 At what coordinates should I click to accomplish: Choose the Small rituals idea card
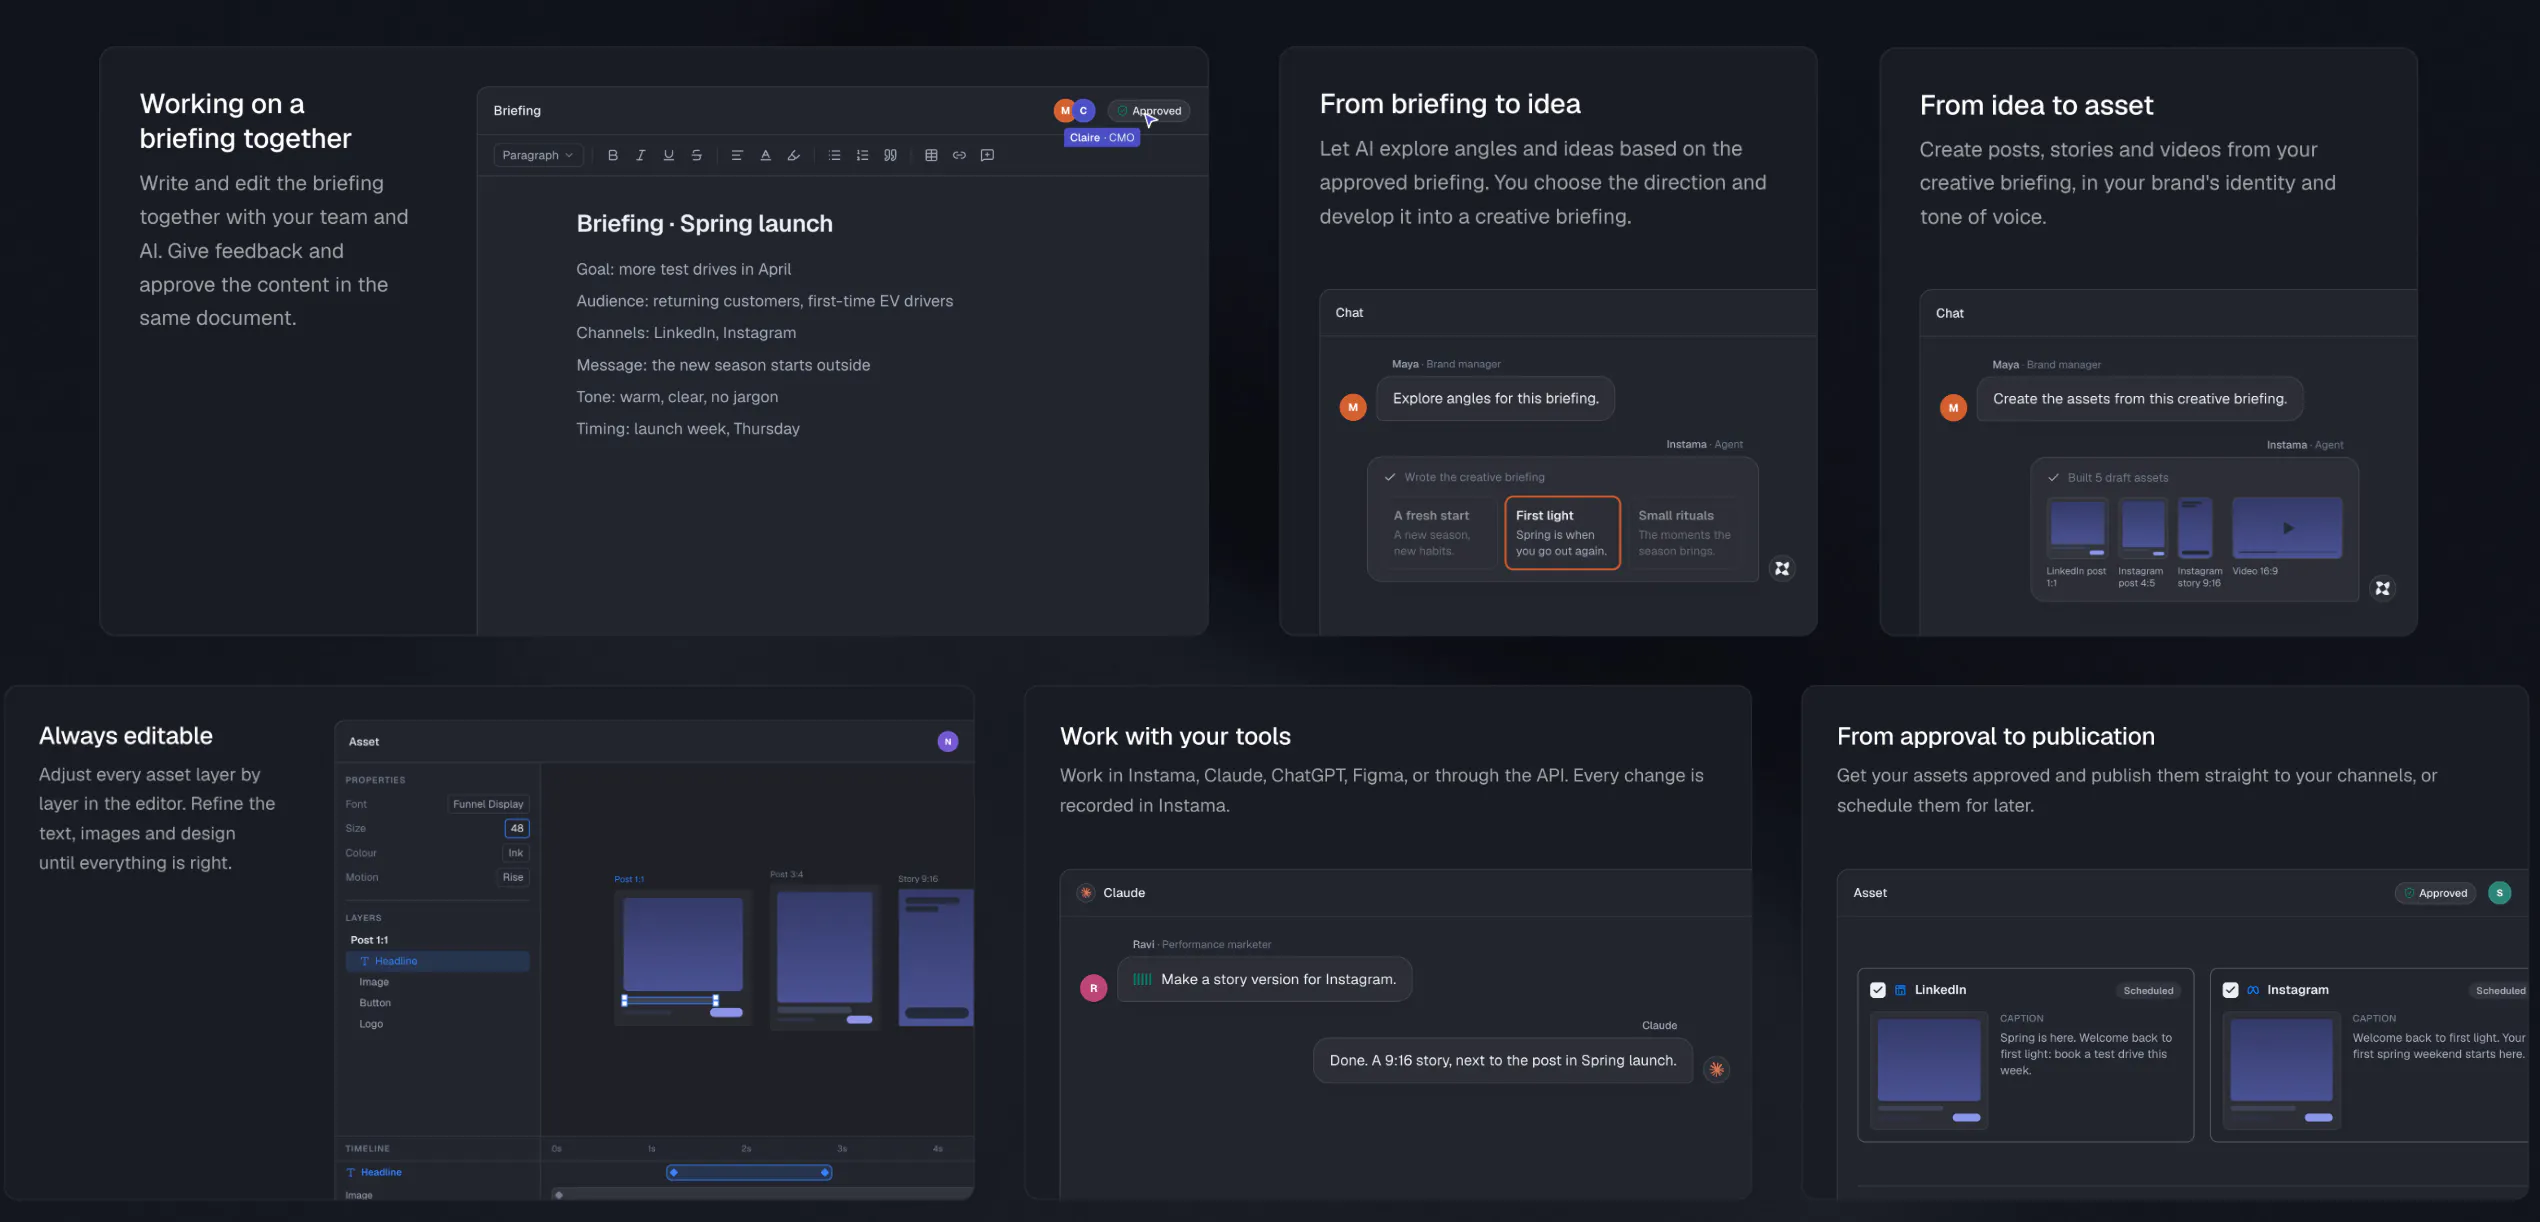[1685, 533]
